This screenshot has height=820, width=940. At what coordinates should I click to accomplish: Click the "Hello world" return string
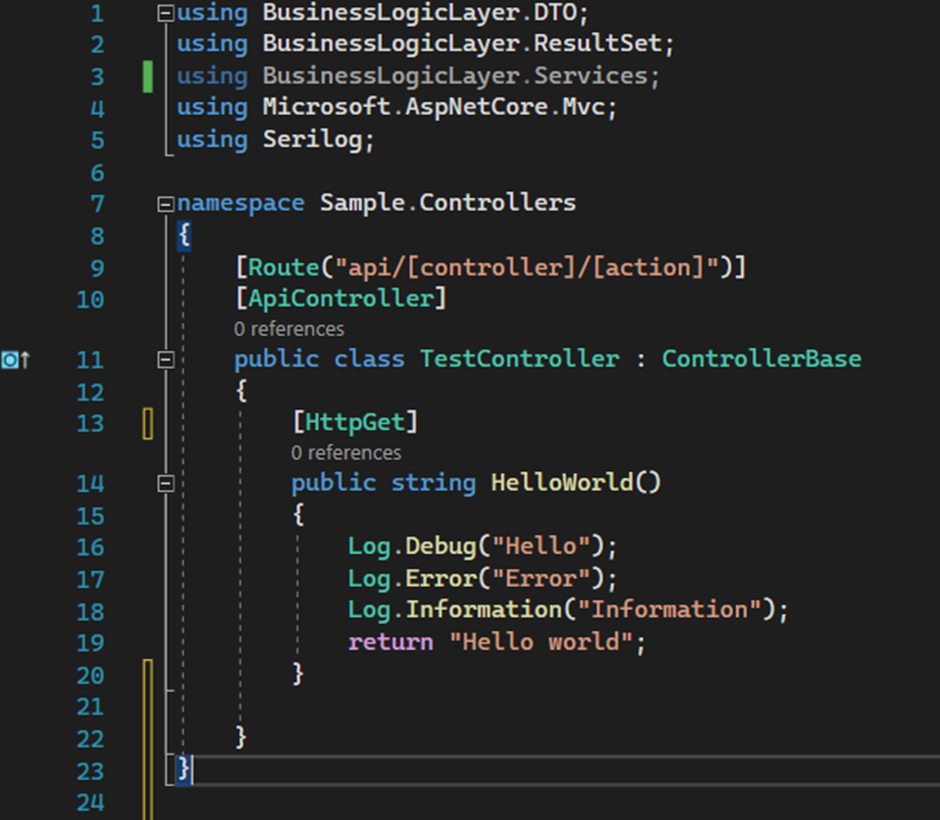[540, 642]
